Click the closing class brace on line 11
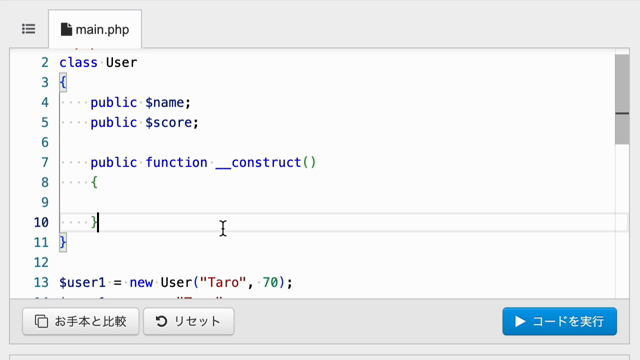 pos(63,242)
